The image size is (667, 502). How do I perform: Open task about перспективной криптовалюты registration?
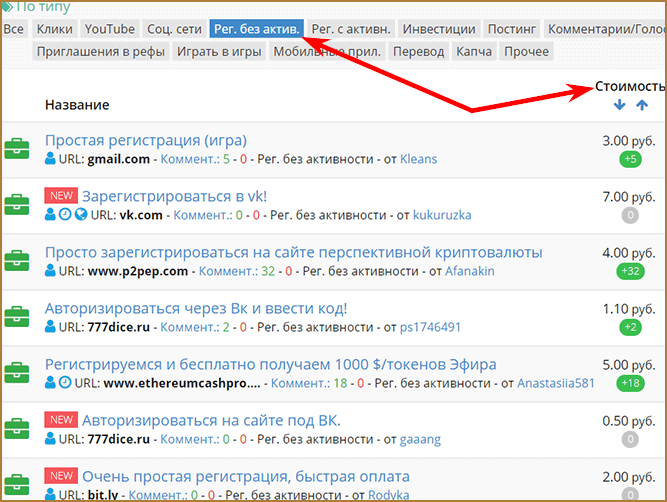294,252
